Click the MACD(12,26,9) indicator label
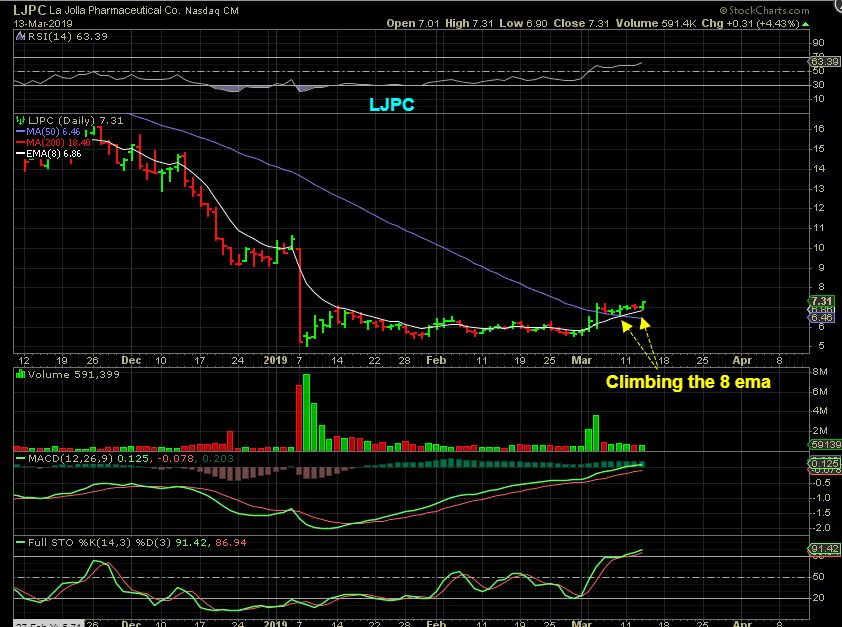The height and width of the screenshot is (627, 842). tap(71, 458)
